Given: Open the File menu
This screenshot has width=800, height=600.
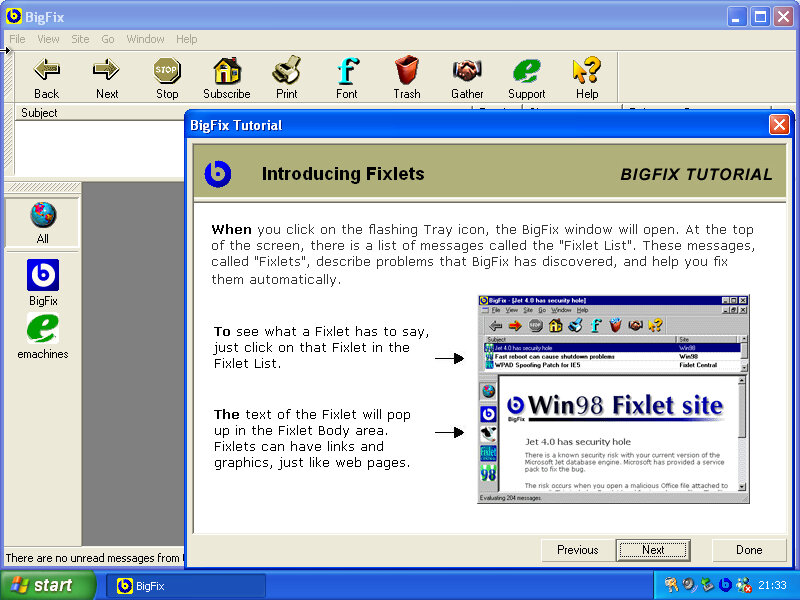Looking at the screenshot, I should pos(17,39).
